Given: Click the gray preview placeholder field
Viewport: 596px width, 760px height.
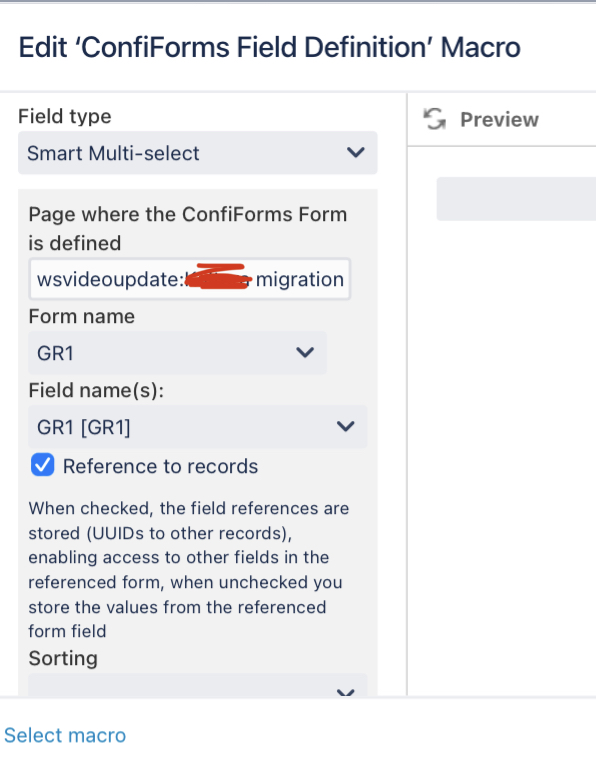Looking at the screenshot, I should 516,199.
